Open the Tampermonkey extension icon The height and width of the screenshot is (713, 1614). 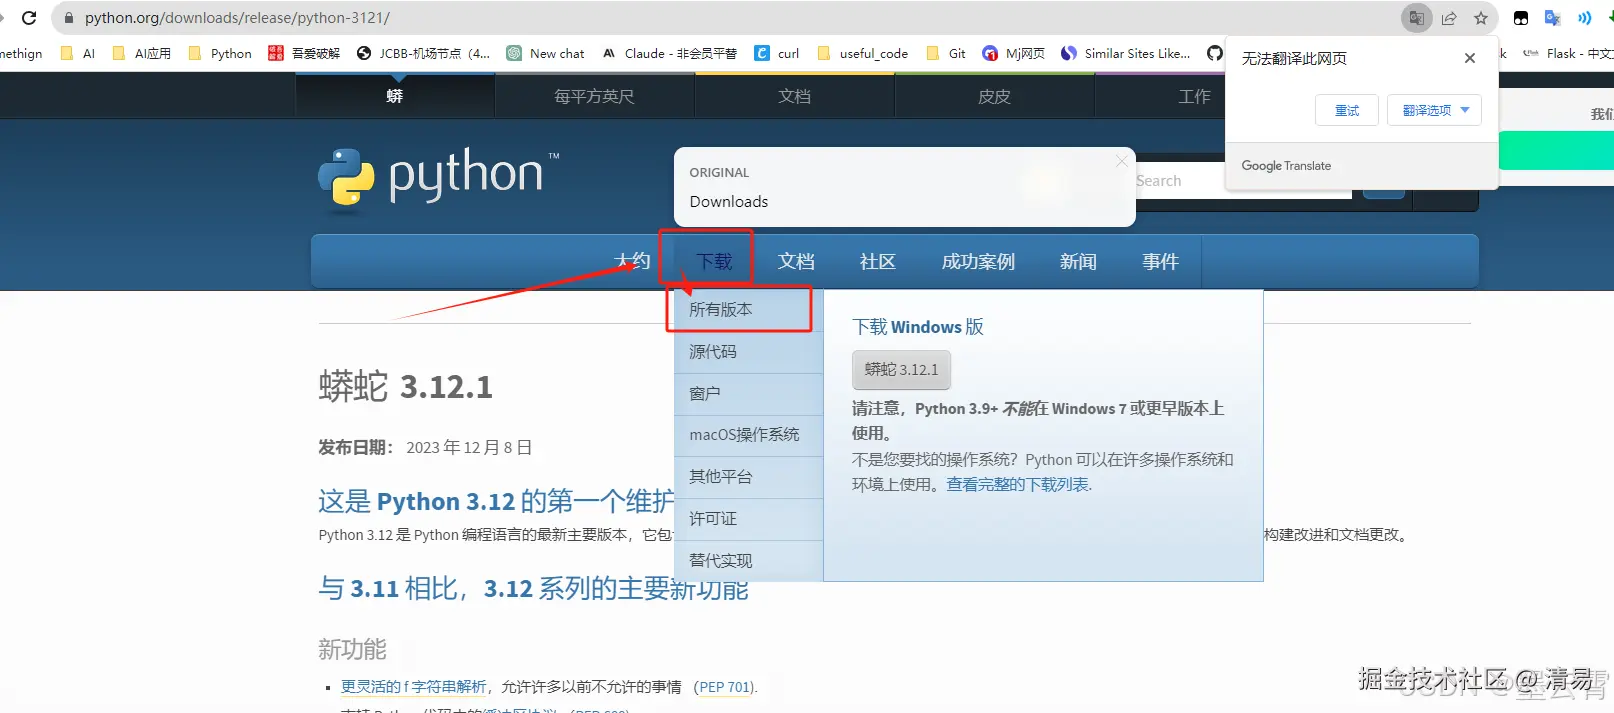point(1521,18)
